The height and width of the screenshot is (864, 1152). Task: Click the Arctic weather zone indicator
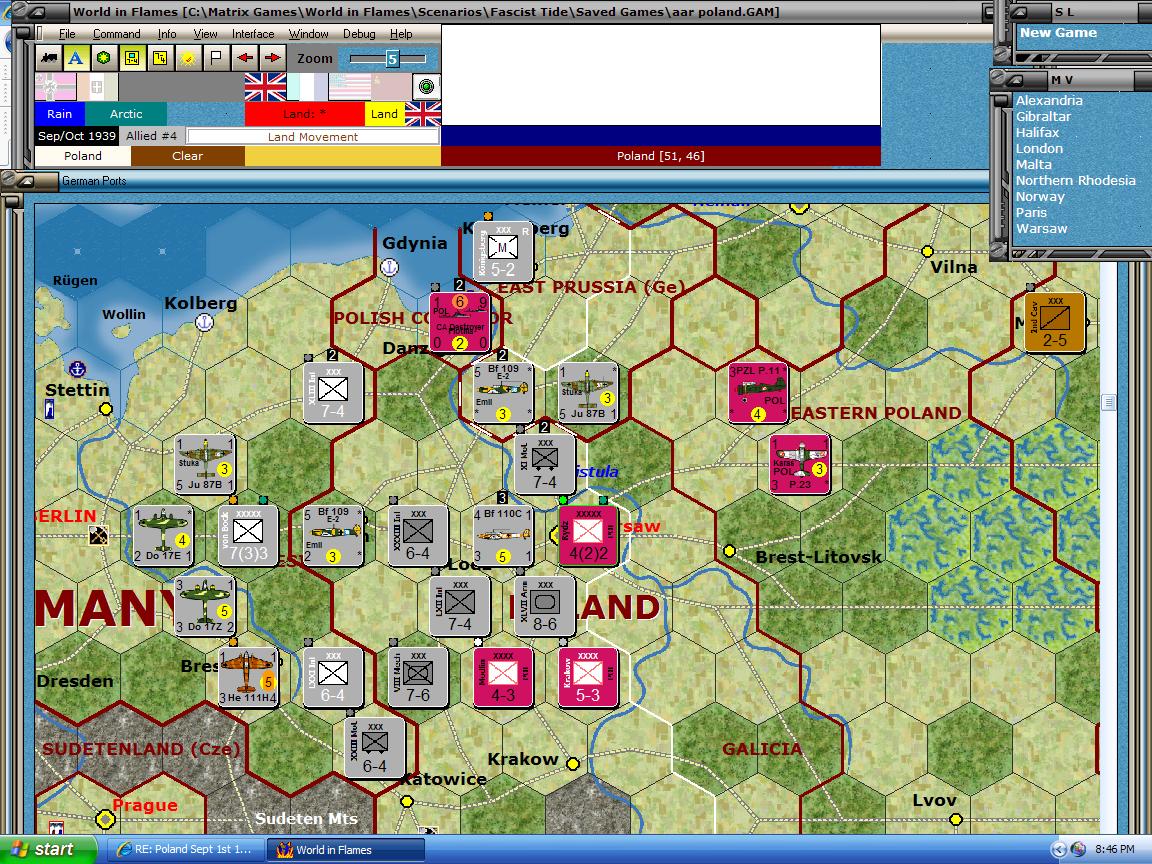pos(126,114)
